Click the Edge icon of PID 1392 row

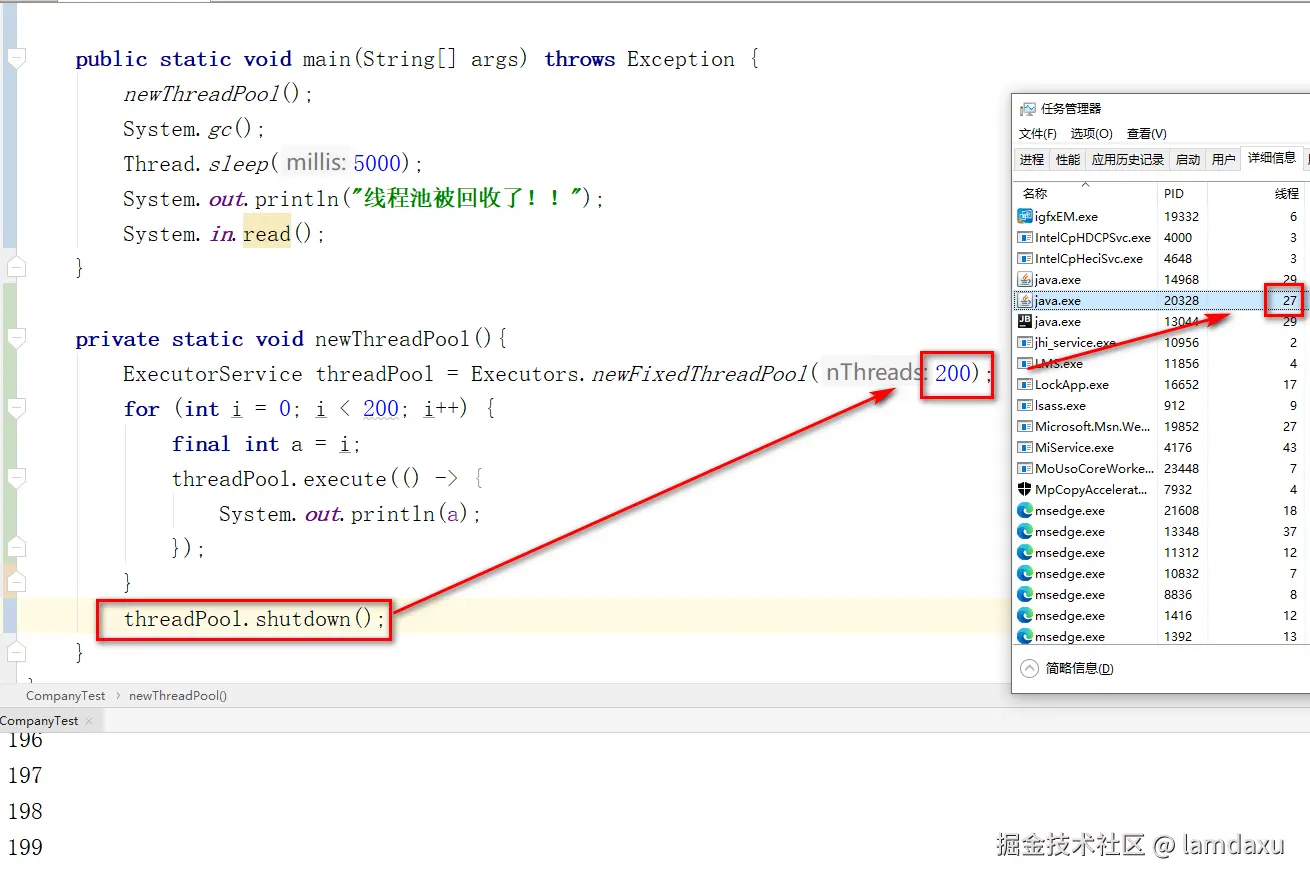[1025, 636]
